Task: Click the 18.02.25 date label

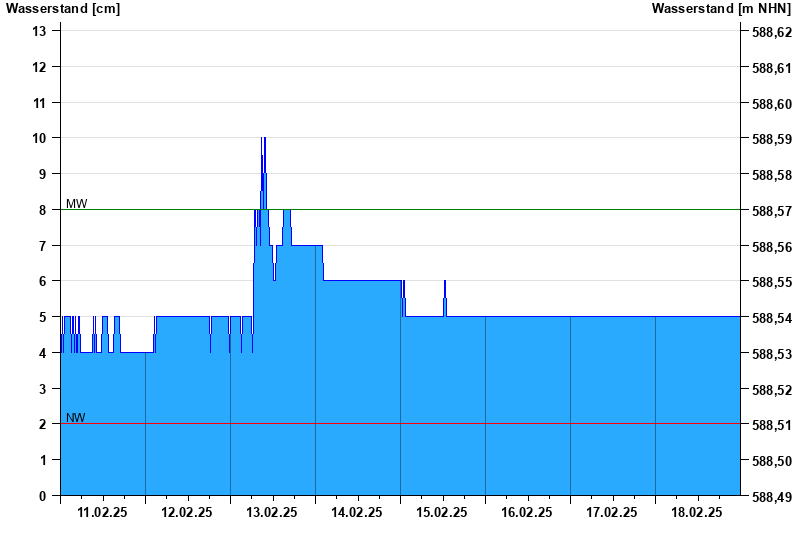Action: pyautogui.click(x=696, y=512)
